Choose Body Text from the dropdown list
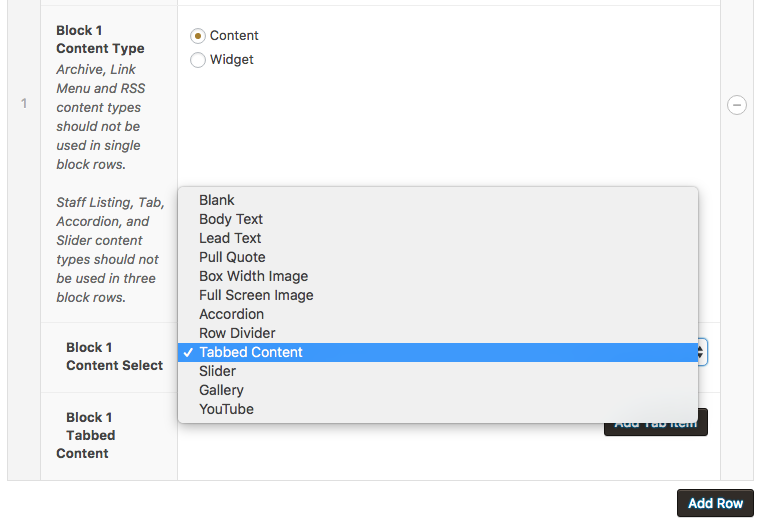Viewport: 759px width, 520px height. click(x=438, y=219)
